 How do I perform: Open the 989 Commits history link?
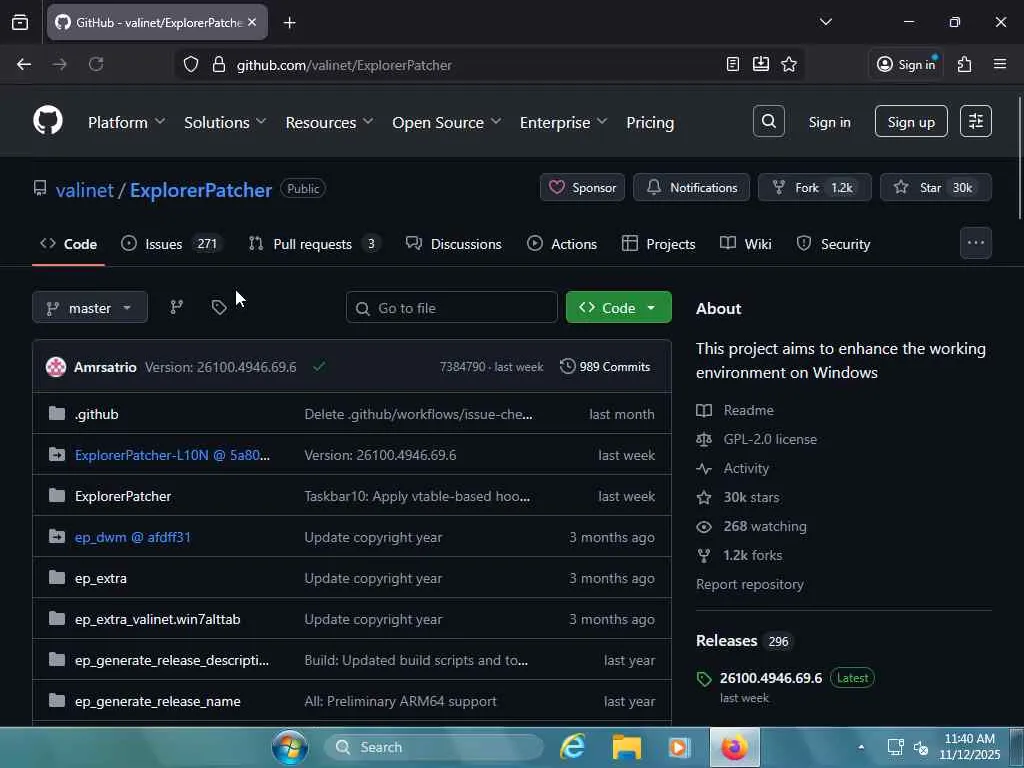pos(605,366)
